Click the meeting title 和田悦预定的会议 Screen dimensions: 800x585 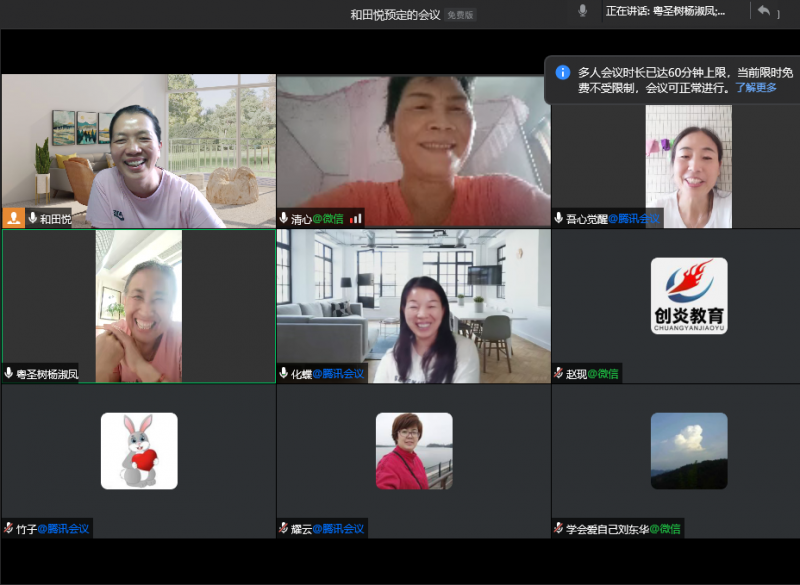(395, 15)
